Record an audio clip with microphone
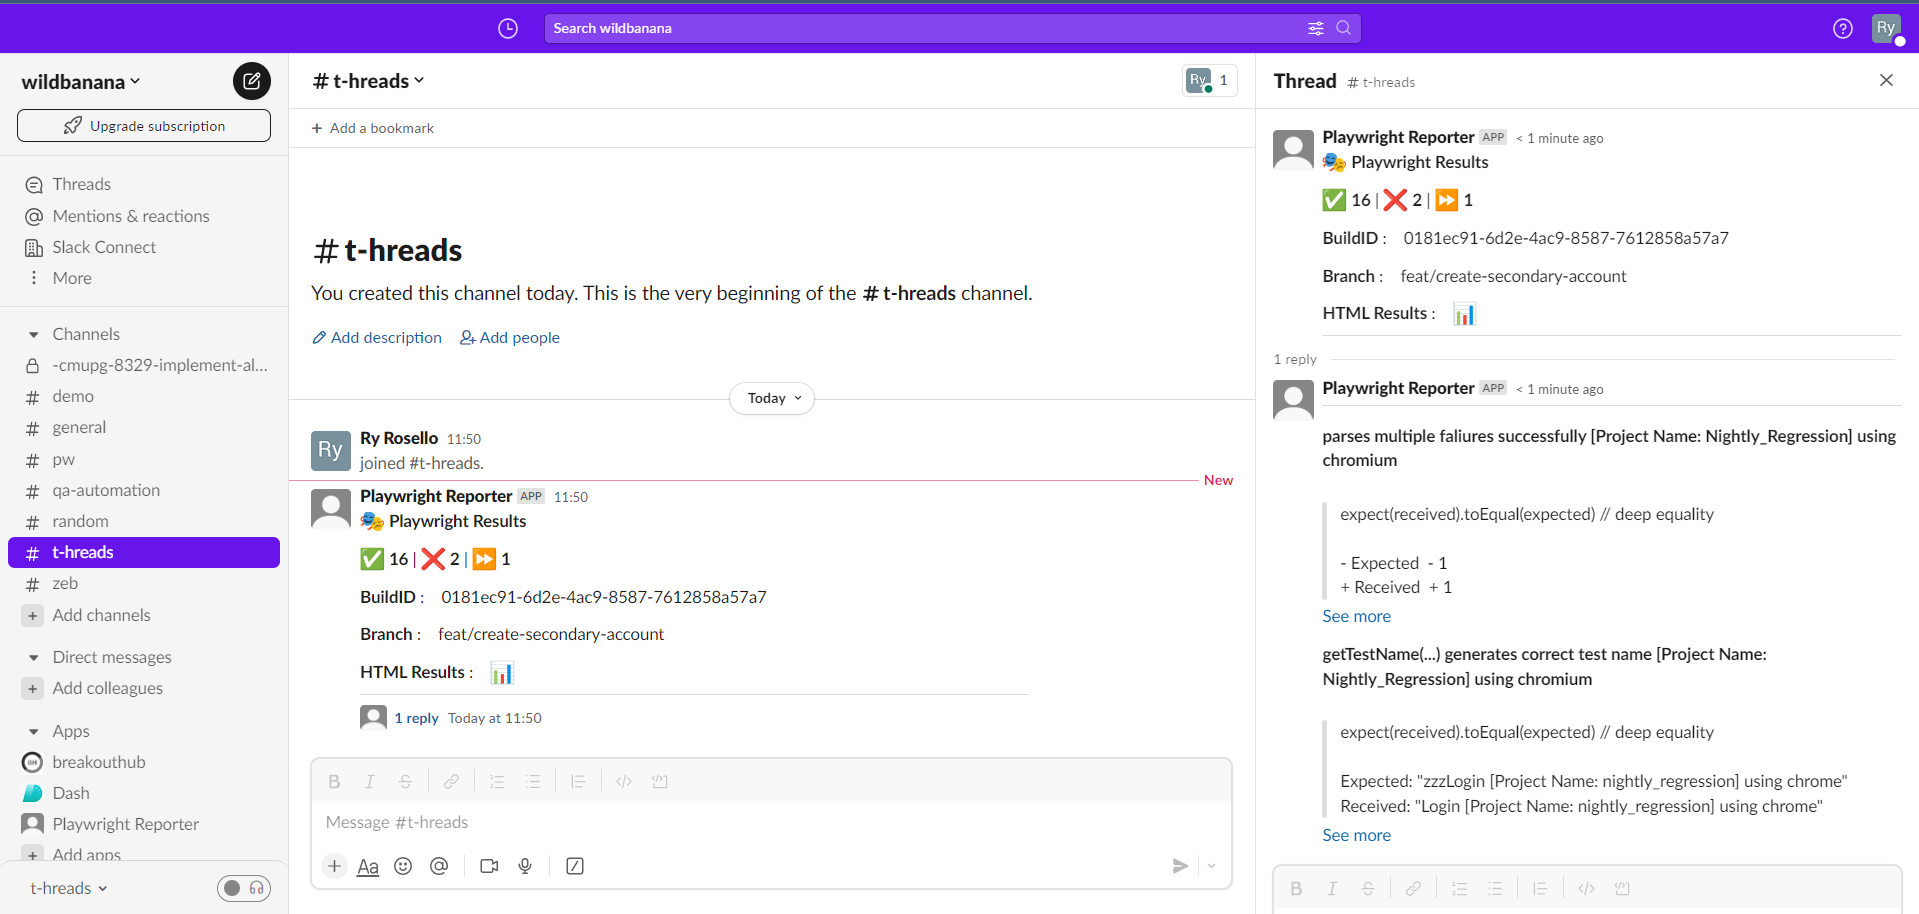Screen dimensions: 1919x914 [525, 866]
